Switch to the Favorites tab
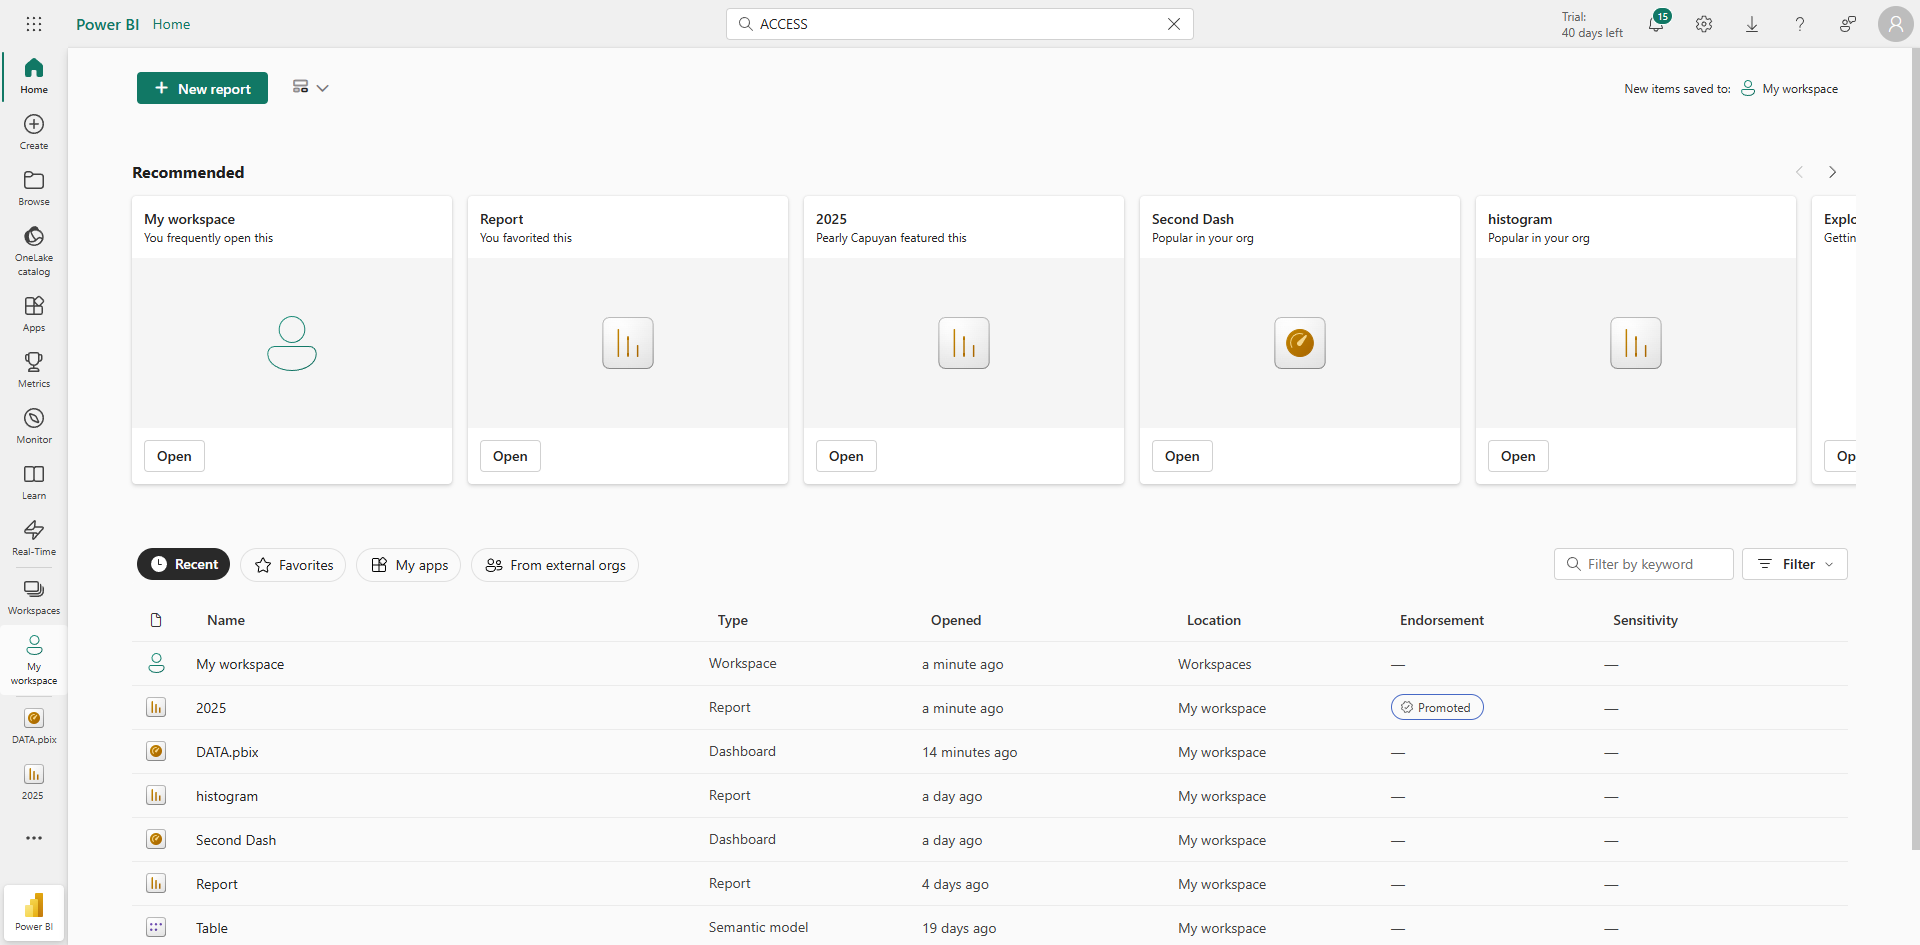This screenshot has width=1920, height=945. (293, 565)
